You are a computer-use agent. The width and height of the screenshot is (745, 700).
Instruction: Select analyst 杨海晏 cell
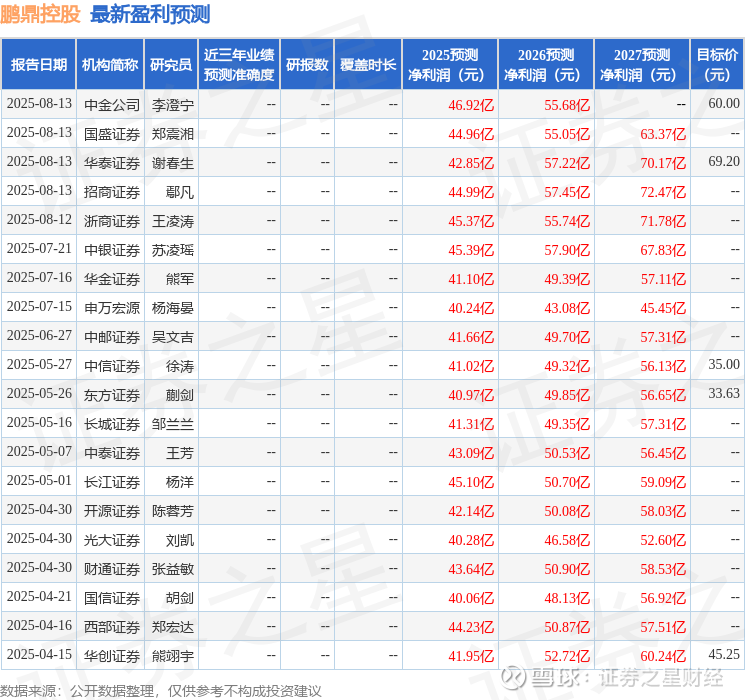coord(172,308)
